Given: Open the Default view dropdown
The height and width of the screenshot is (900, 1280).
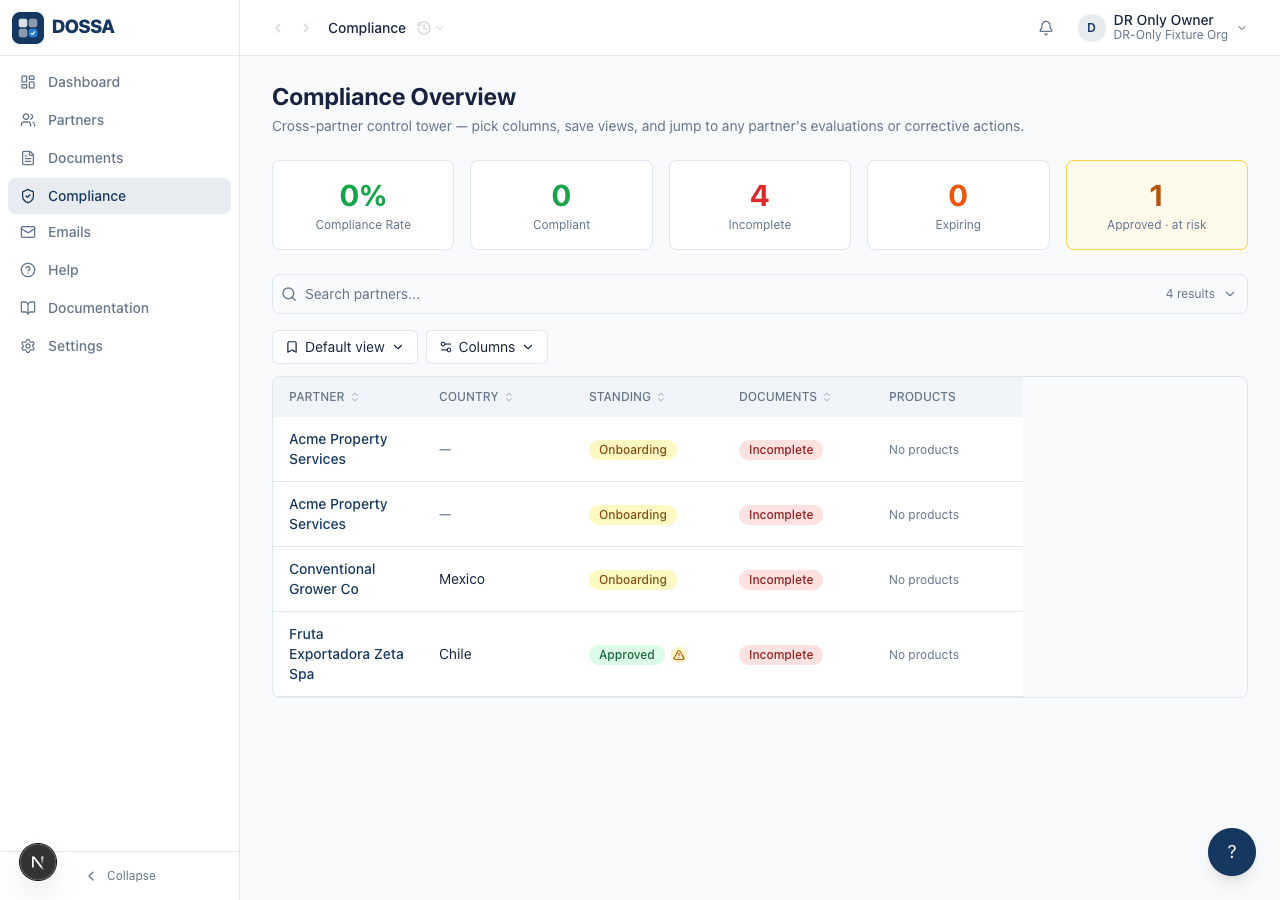Looking at the screenshot, I should tap(345, 347).
